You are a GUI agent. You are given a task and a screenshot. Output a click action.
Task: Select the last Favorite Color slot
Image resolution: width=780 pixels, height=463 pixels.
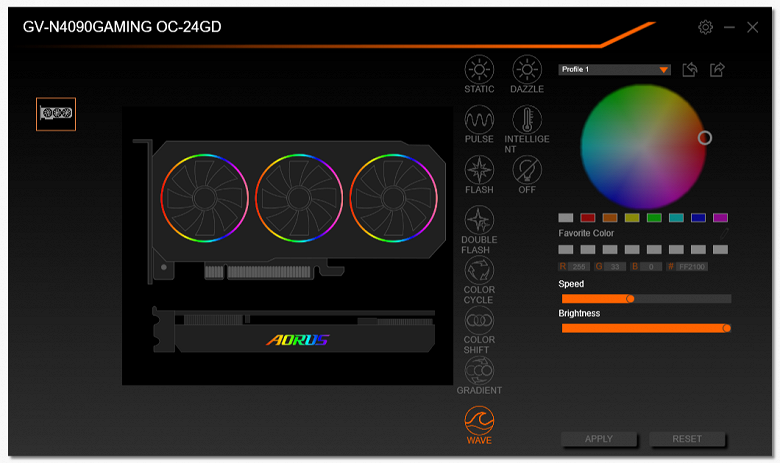coord(720,249)
